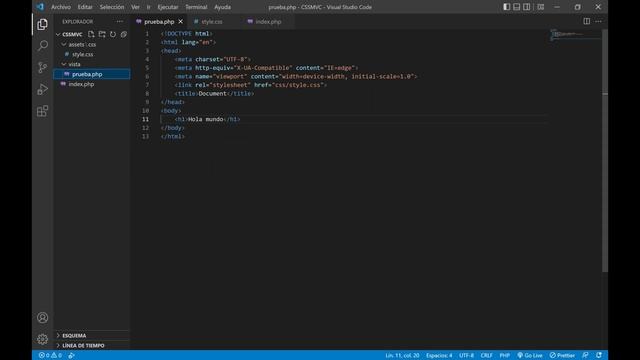Click the no-ports-forwarded status icon

(x=71, y=355)
